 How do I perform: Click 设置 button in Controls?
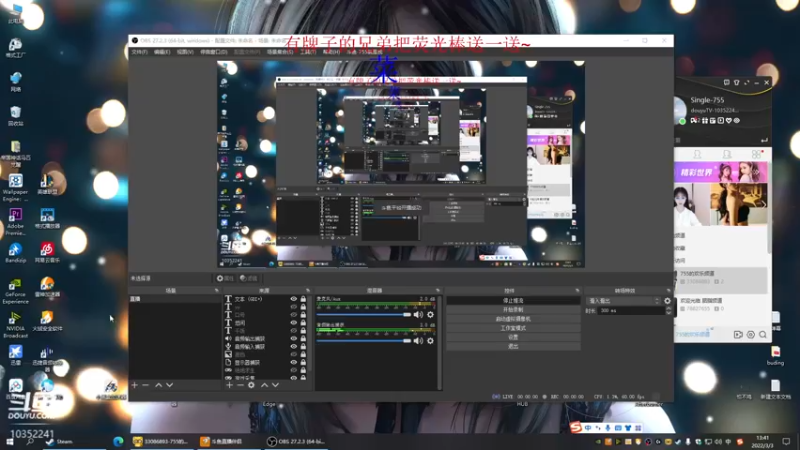[513, 337]
